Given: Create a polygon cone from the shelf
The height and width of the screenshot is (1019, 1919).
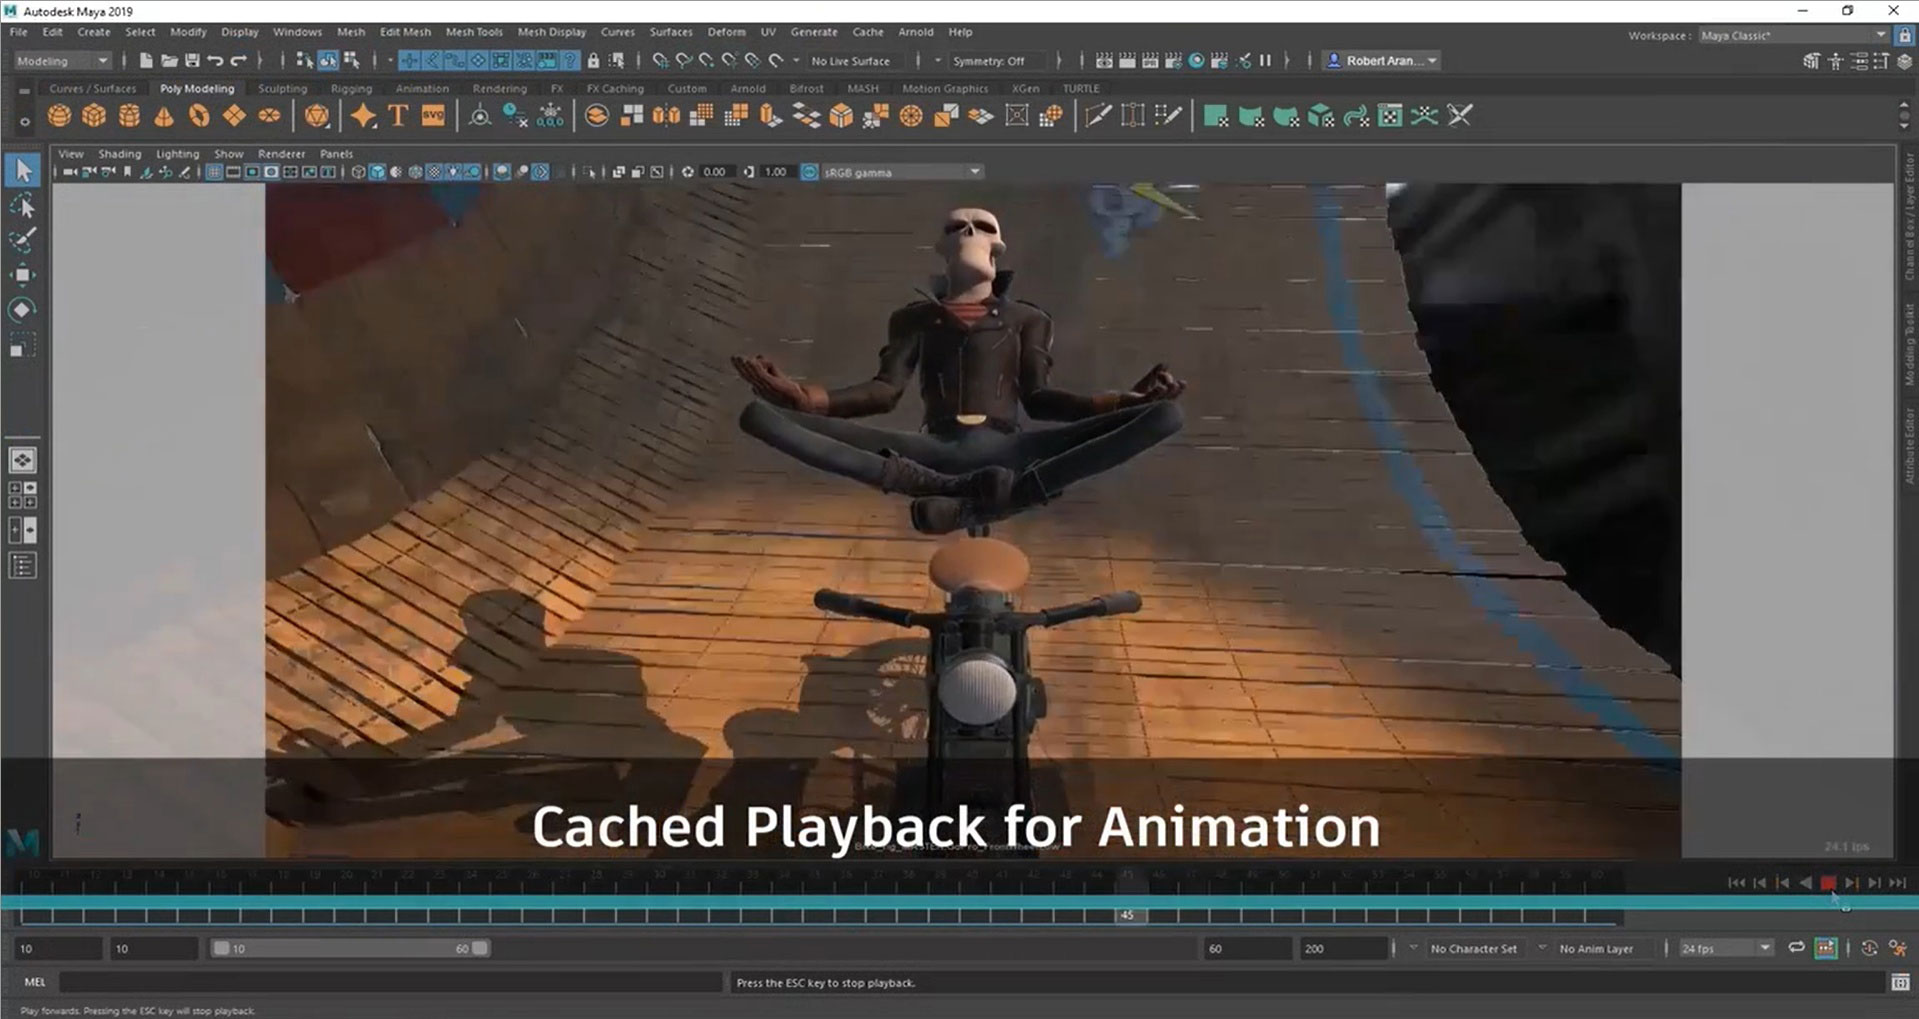Looking at the screenshot, I should [x=164, y=116].
